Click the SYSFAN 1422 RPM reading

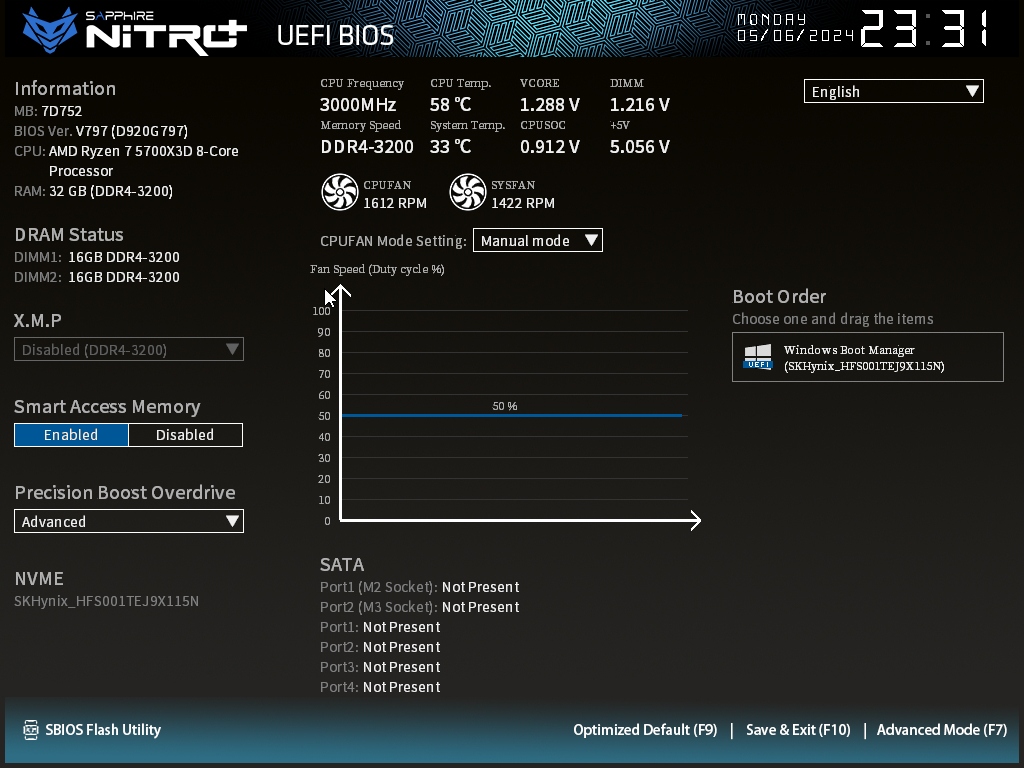[523, 203]
